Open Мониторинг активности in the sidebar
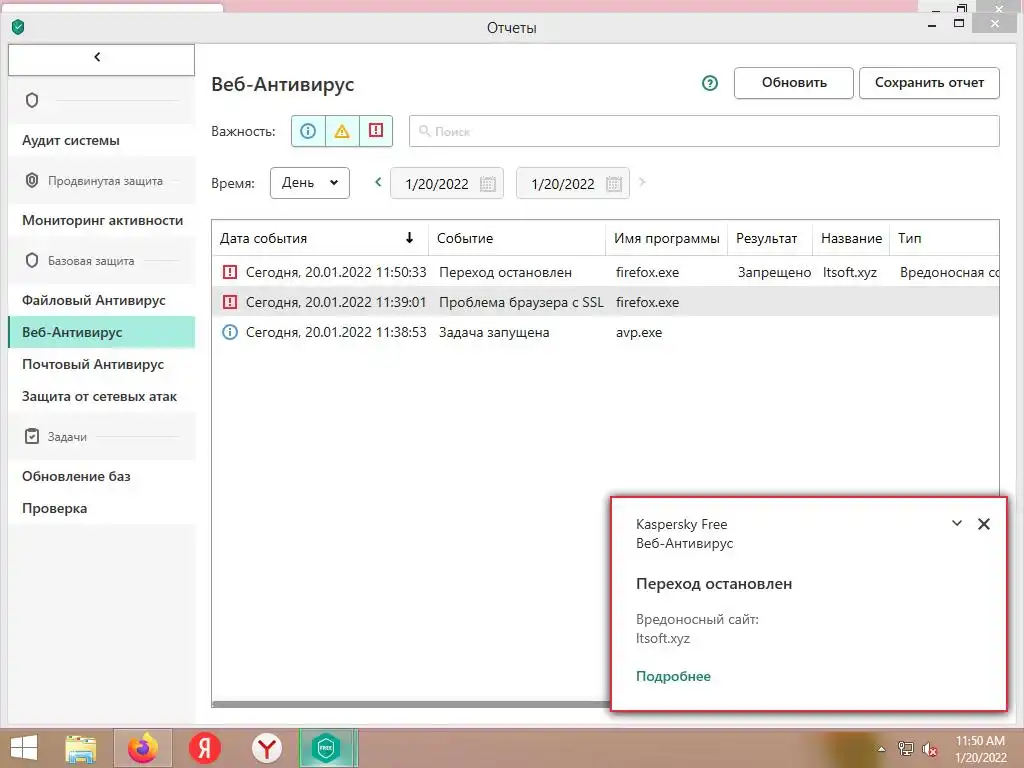Image resolution: width=1024 pixels, height=768 pixels. click(x=101, y=220)
